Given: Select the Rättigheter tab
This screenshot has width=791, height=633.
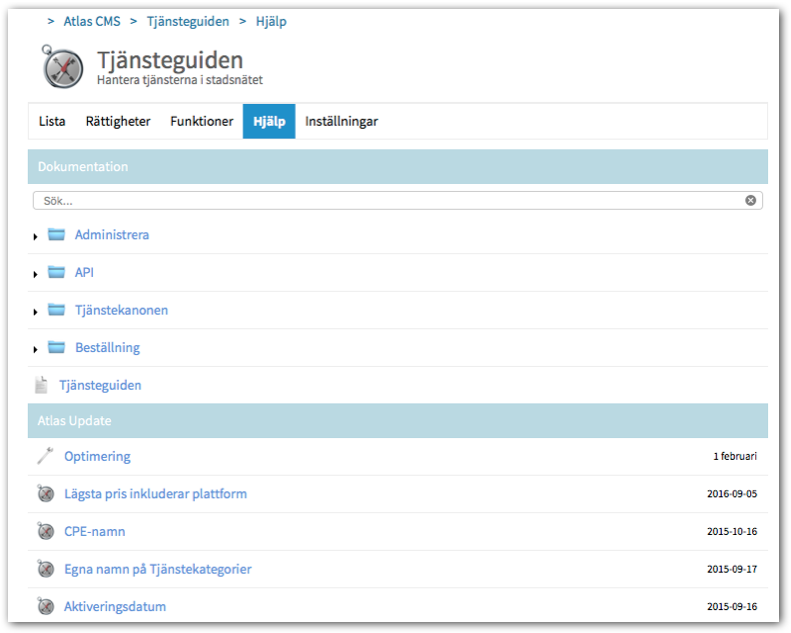Looking at the screenshot, I should click(118, 121).
